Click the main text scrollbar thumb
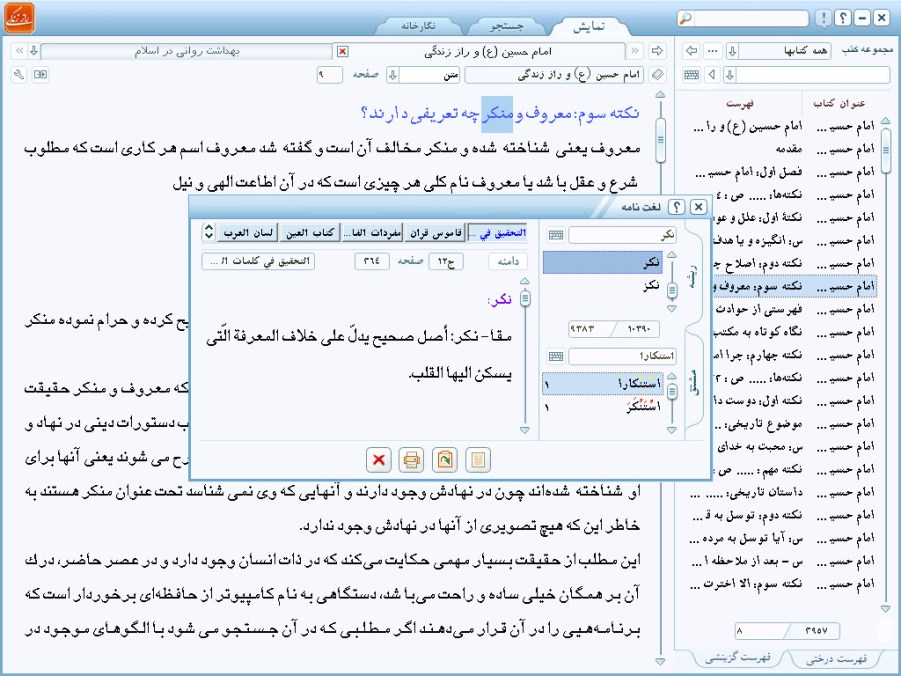901x676 pixels. [x=660, y=140]
